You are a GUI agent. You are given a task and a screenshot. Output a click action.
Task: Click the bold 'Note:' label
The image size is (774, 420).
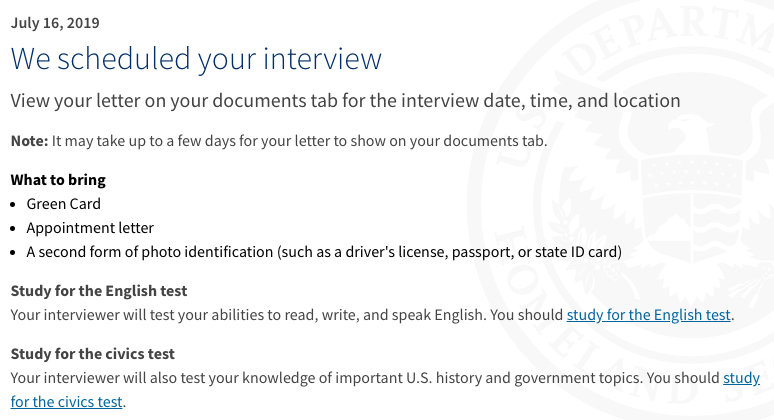pyautogui.click(x=30, y=141)
